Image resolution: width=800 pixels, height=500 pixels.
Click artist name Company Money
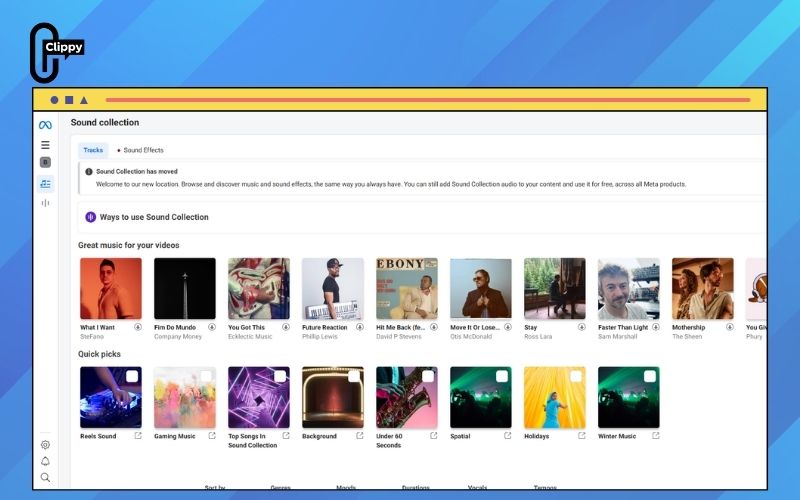click(x=178, y=337)
